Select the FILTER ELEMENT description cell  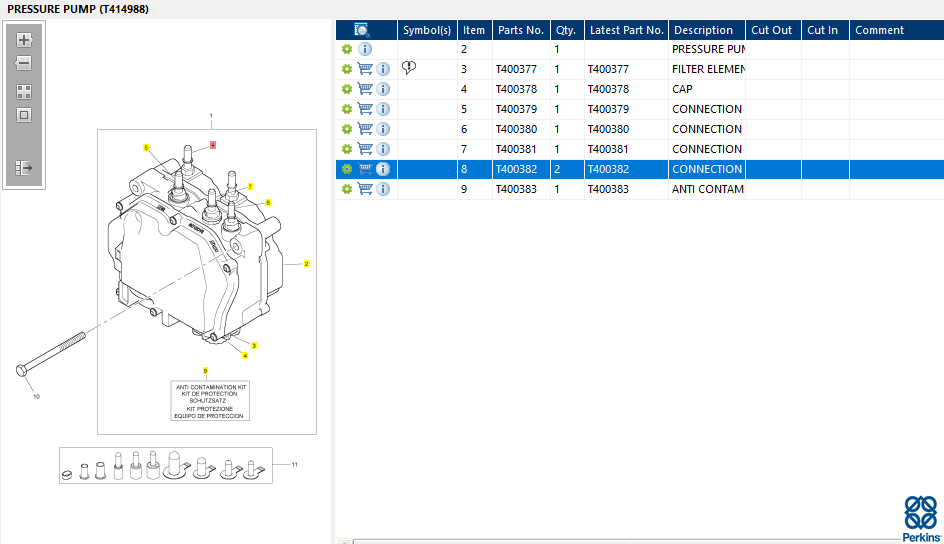pos(707,69)
